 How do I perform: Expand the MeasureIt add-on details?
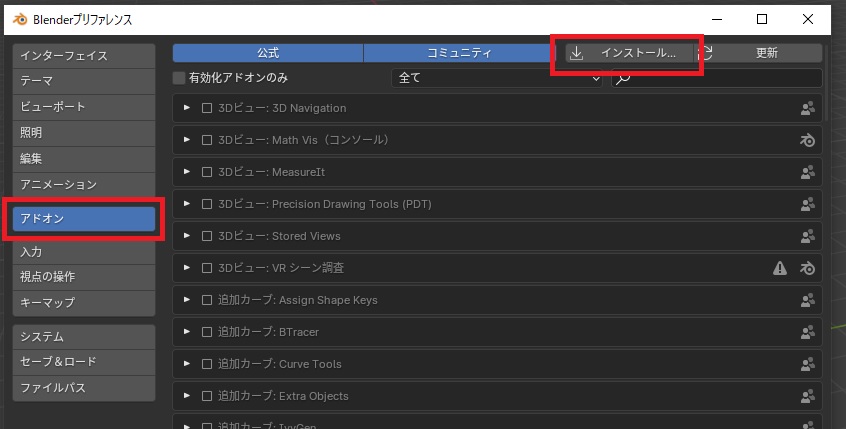click(x=187, y=172)
